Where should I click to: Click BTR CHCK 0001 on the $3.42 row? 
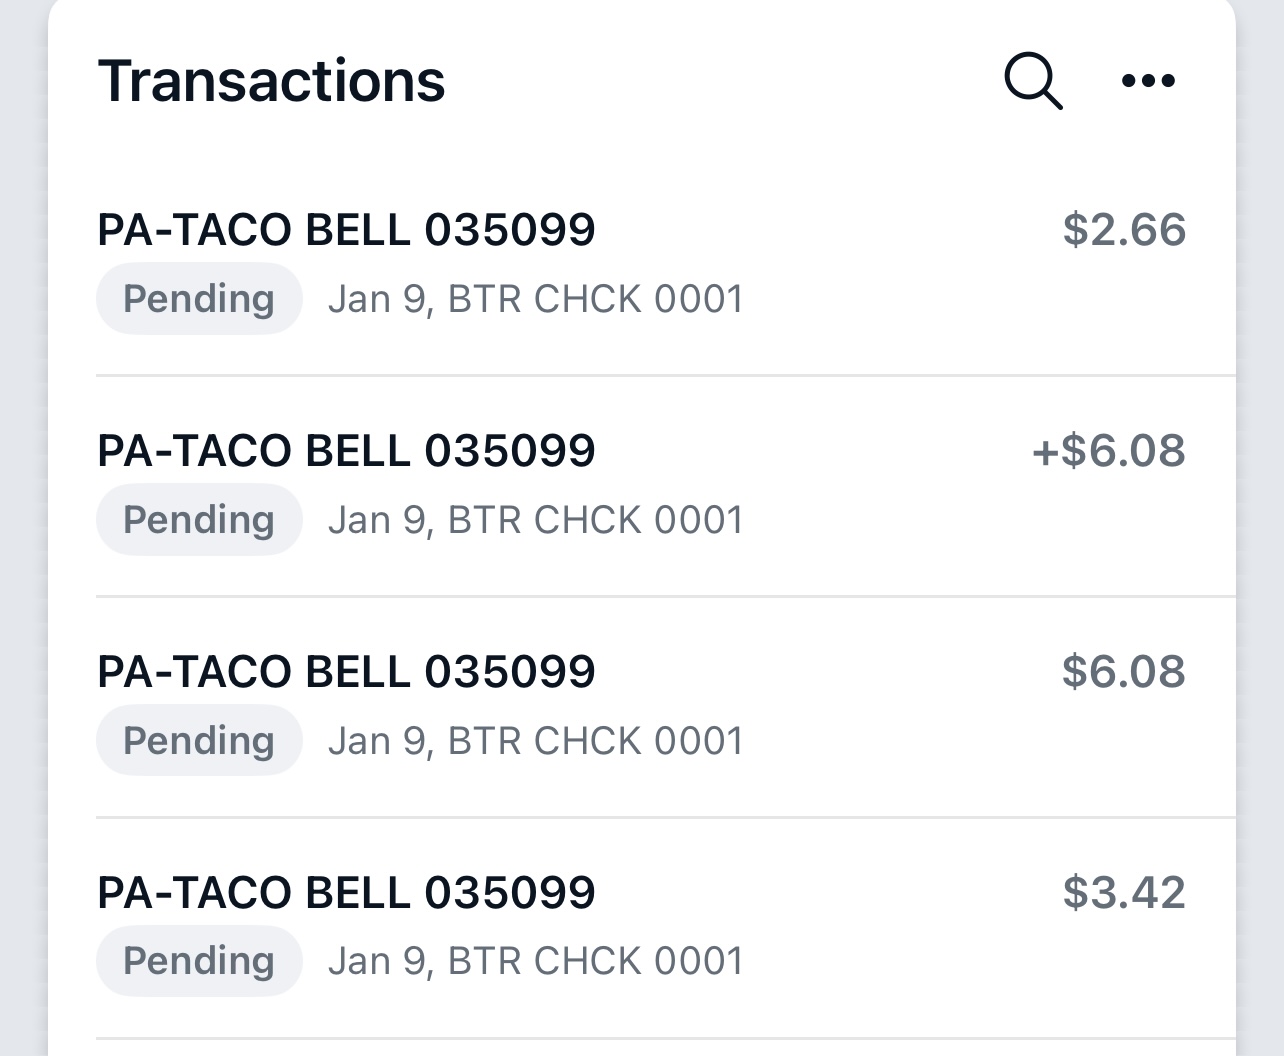point(596,961)
